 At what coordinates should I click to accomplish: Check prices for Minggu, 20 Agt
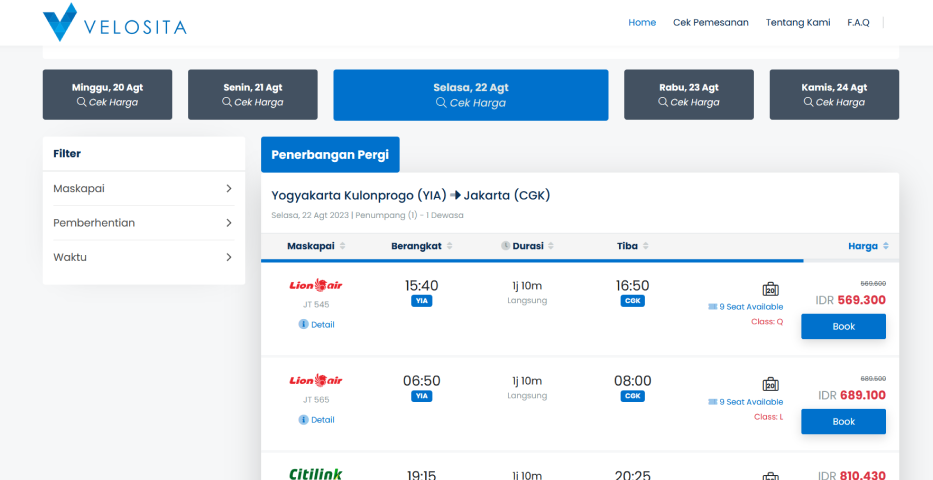(x=107, y=94)
